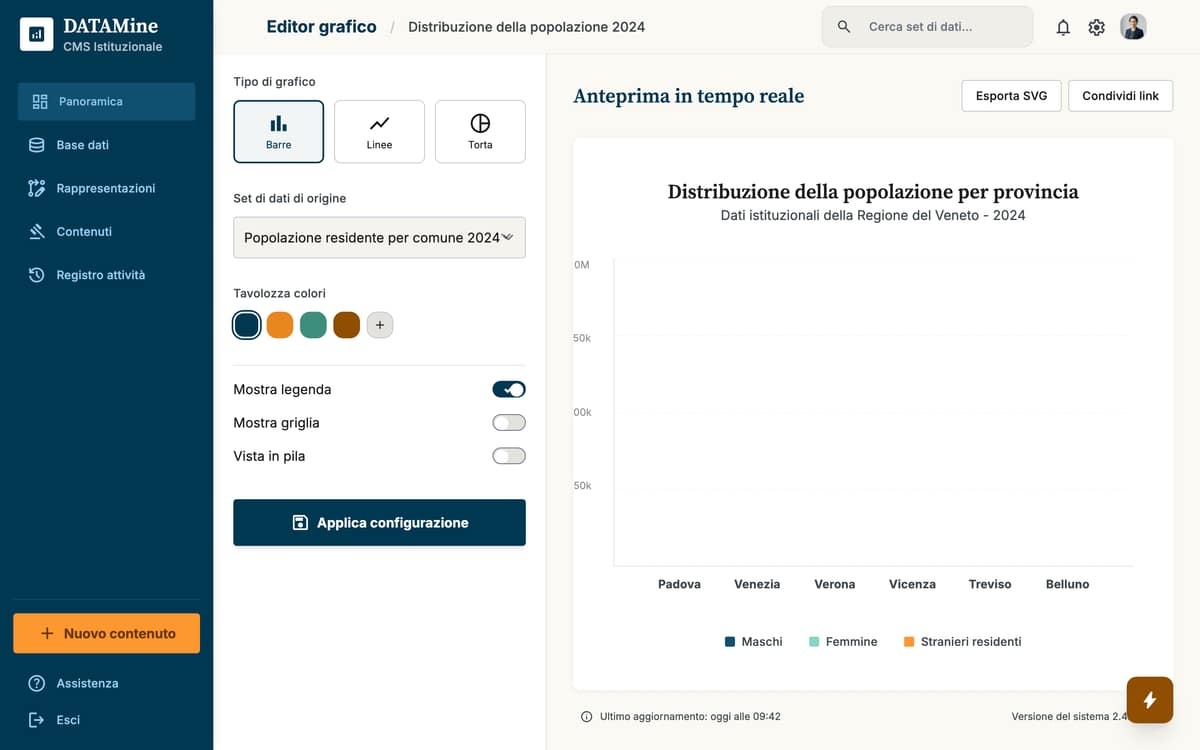Open Contenuti section

[x=106, y=232]
